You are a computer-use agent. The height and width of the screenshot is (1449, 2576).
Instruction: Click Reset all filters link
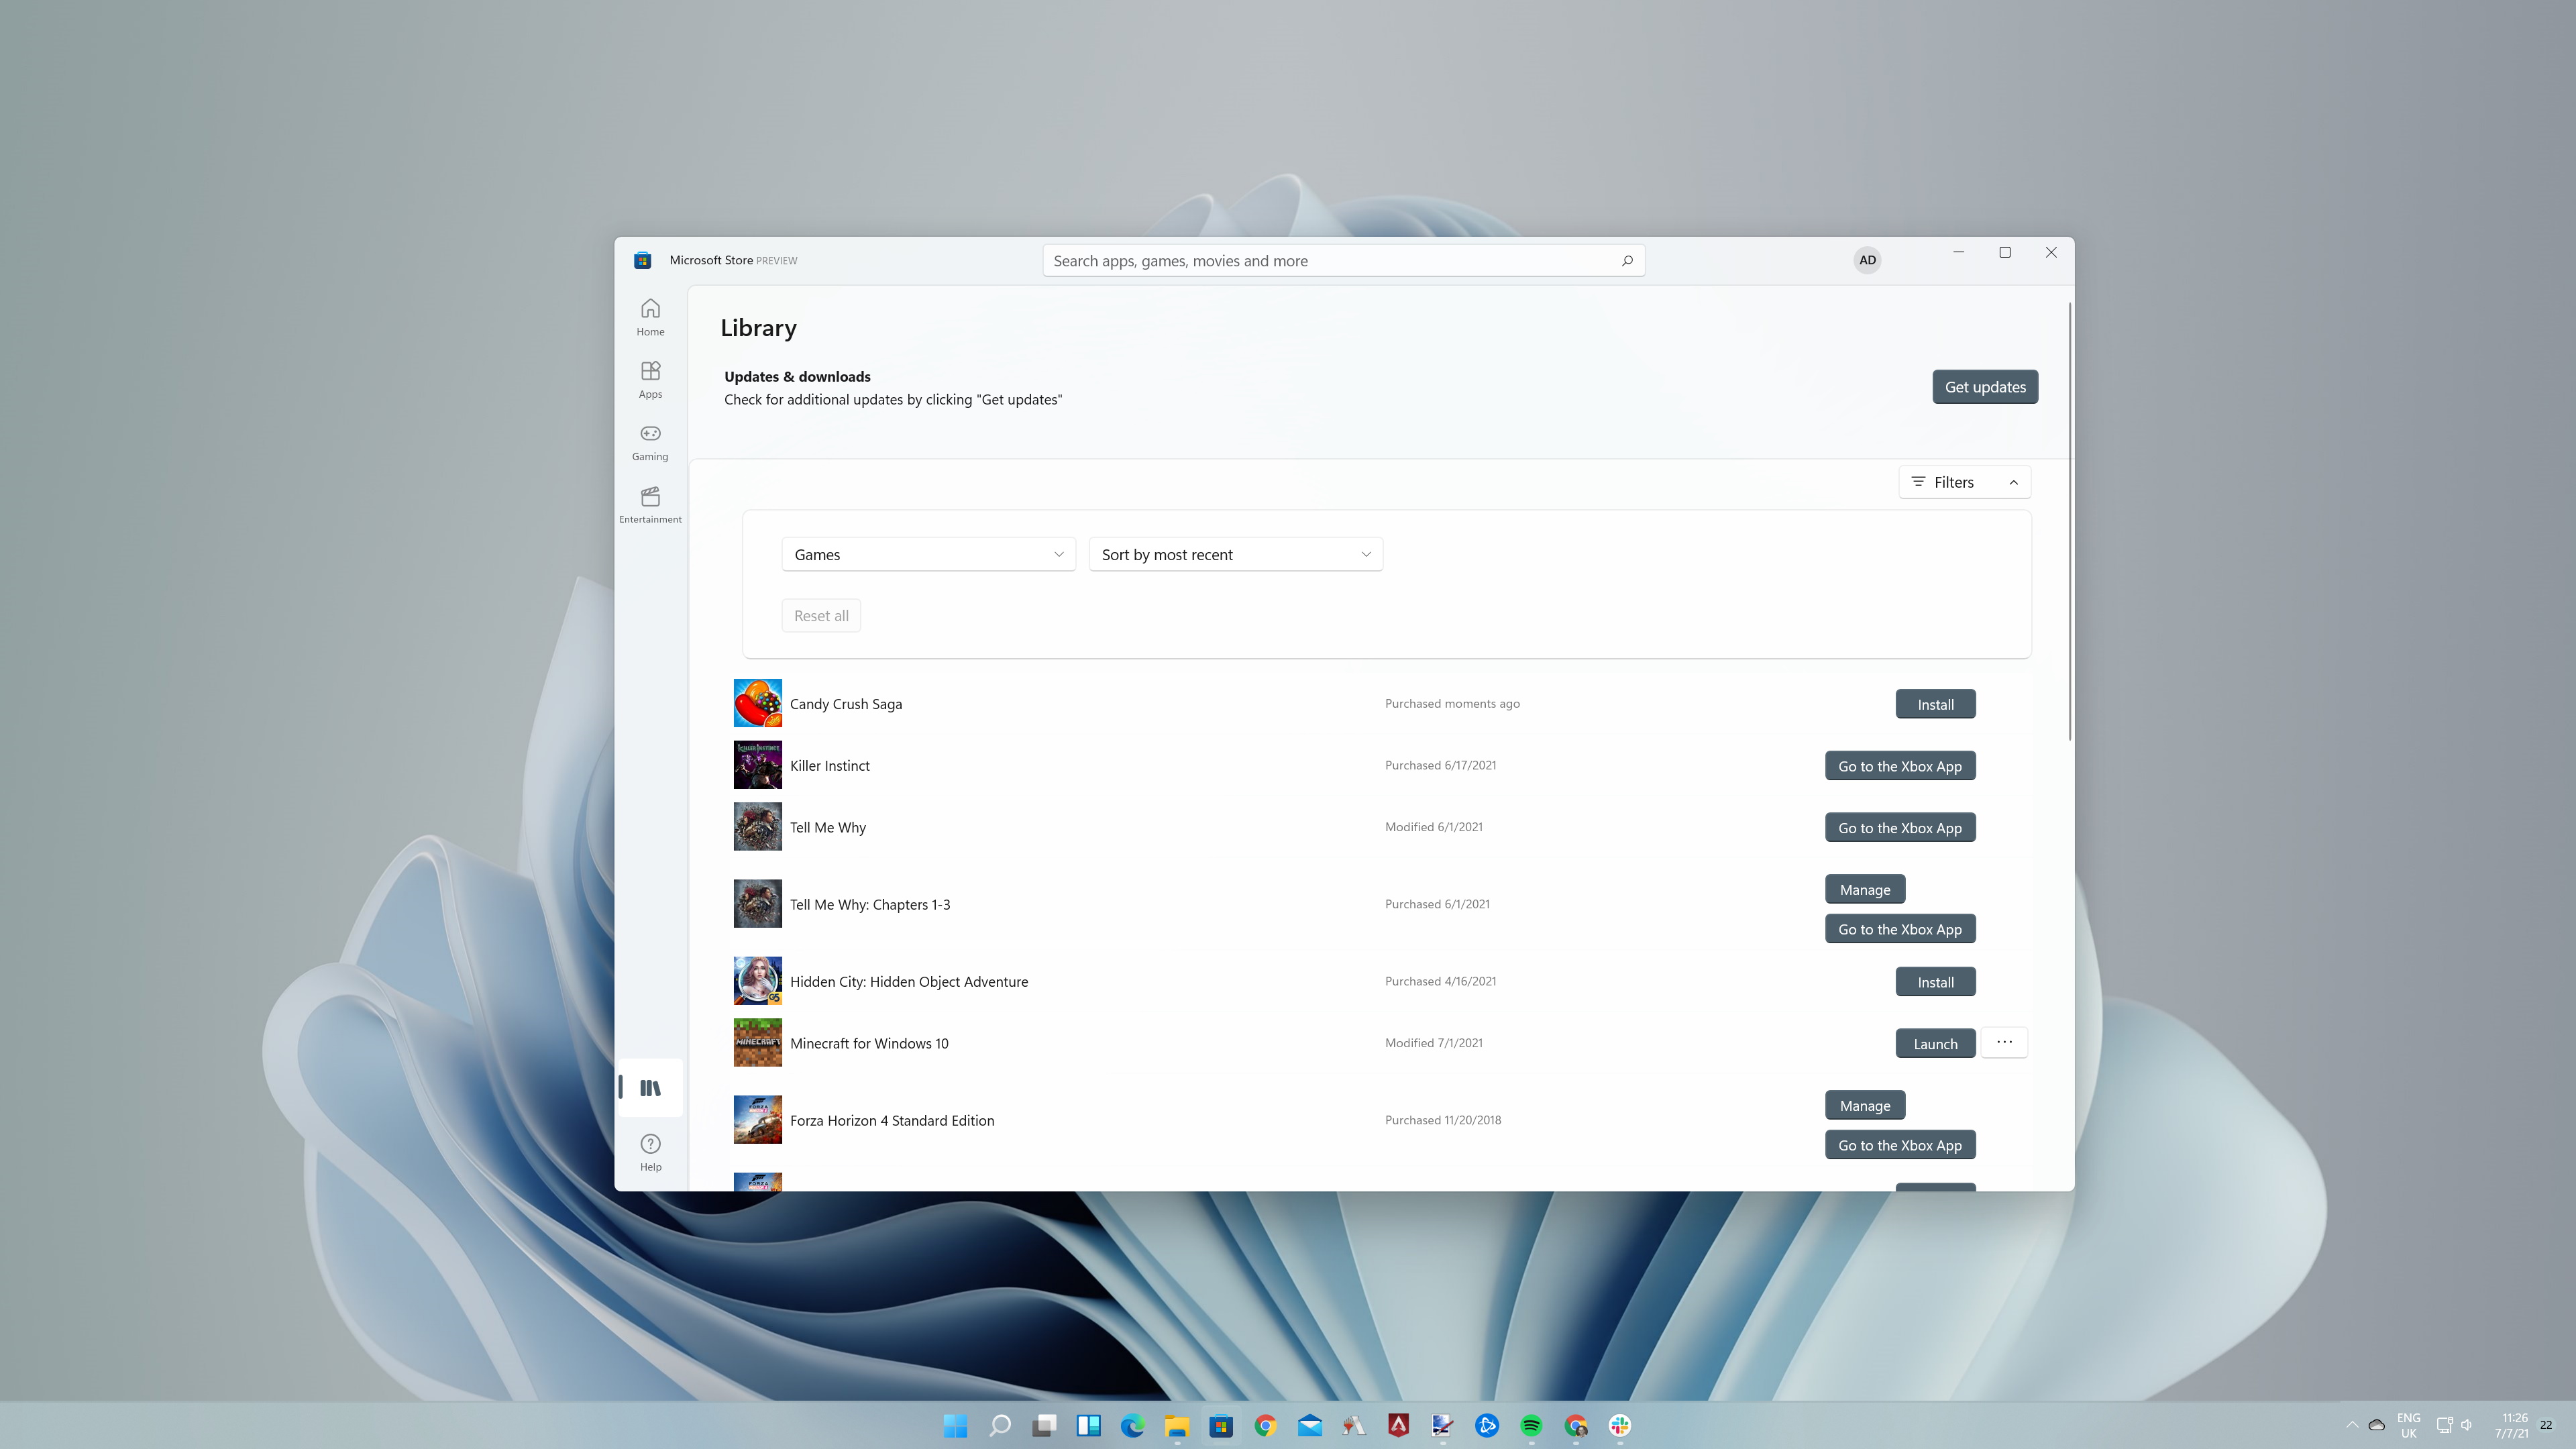pos(821,614)
